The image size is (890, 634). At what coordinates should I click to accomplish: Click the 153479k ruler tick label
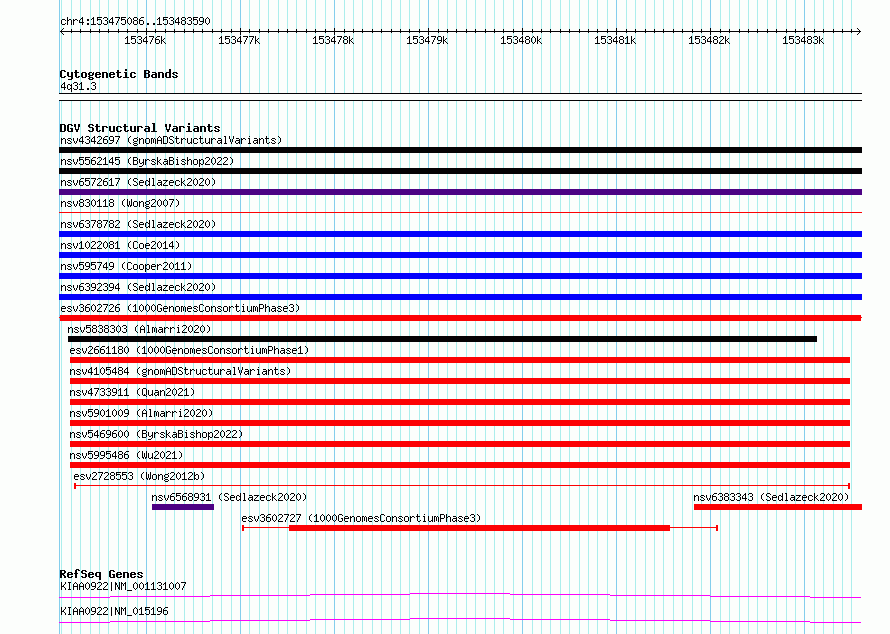point(427,40)
